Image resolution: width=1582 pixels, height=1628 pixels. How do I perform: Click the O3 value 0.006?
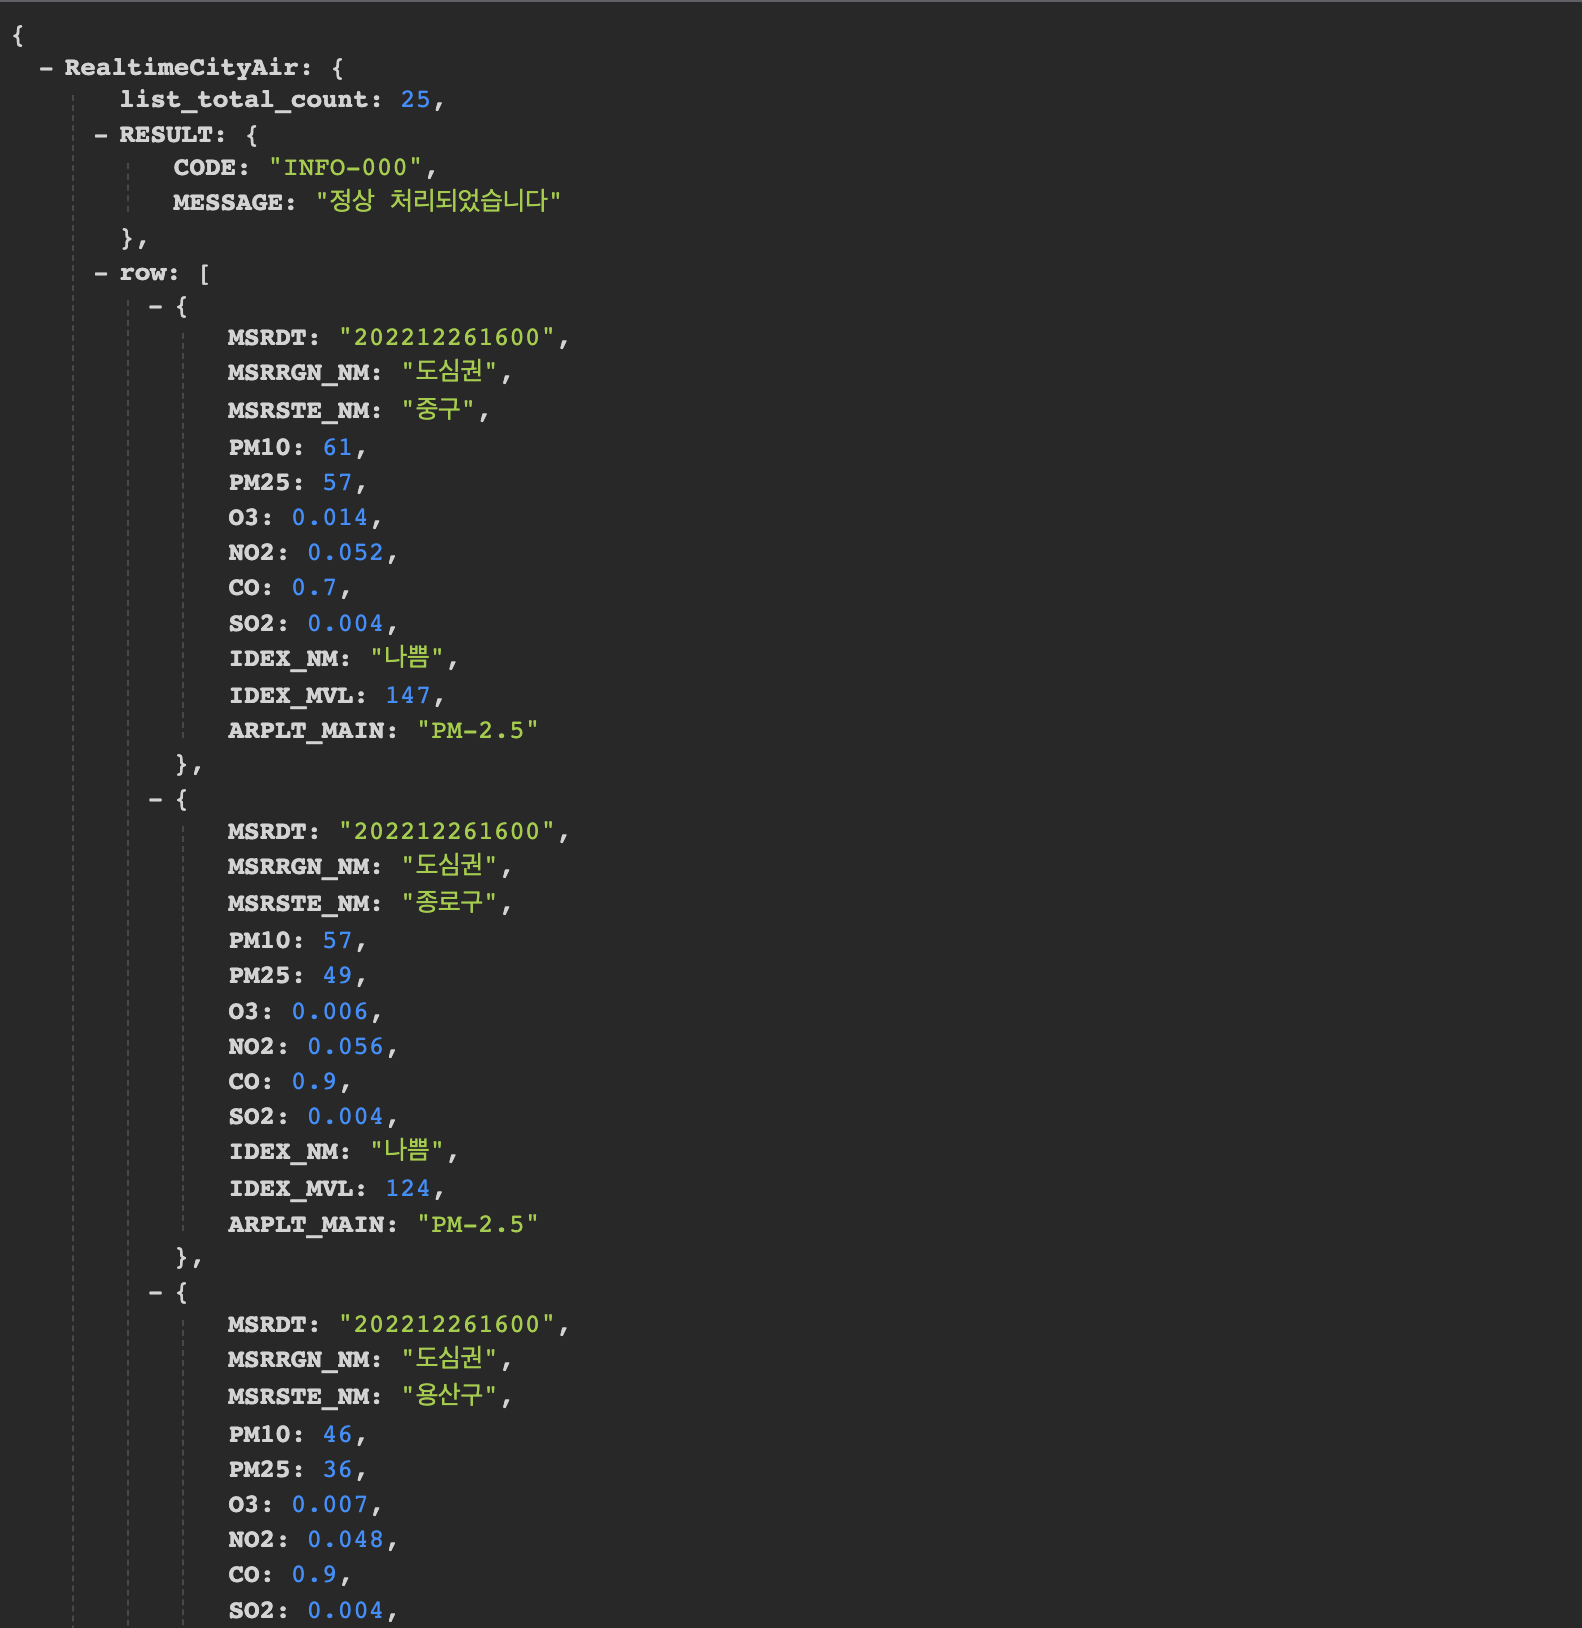tap(330, 1011)
